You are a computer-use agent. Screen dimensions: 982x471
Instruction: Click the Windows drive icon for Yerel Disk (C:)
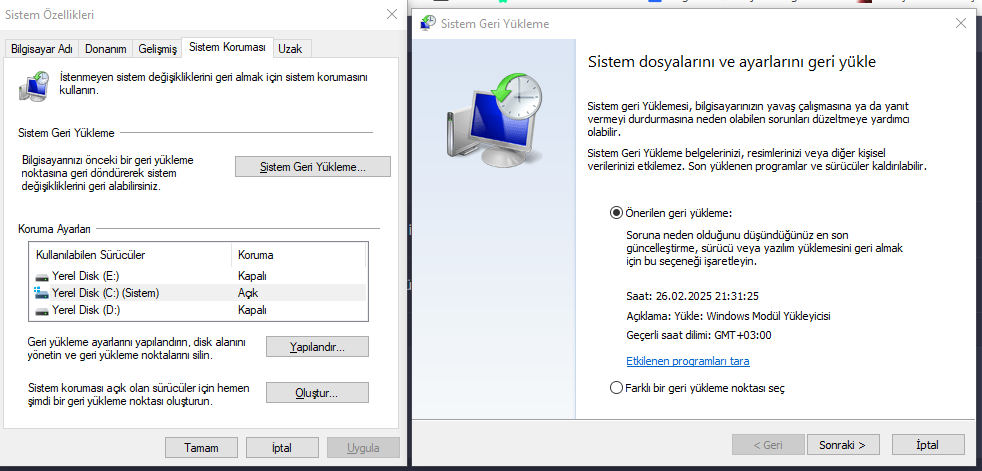coord(42,292)
